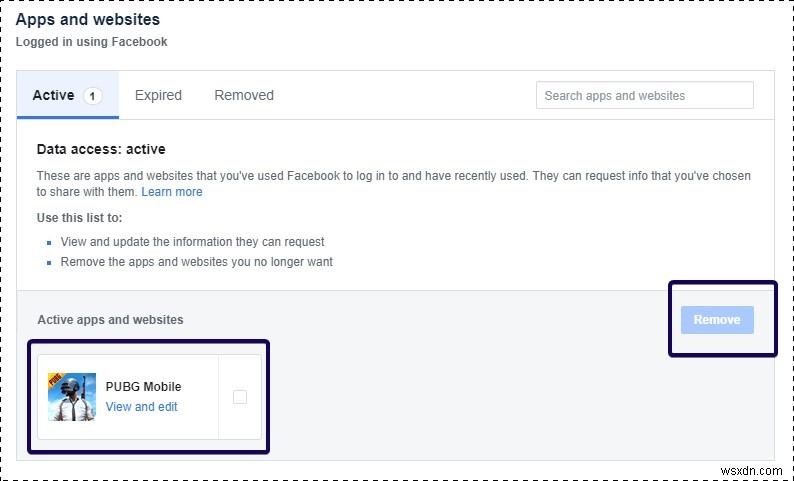Image resolution: width=794 pixels, height=481 pixels.
Task: Switch to the Active tab
Action: (53, 96)
